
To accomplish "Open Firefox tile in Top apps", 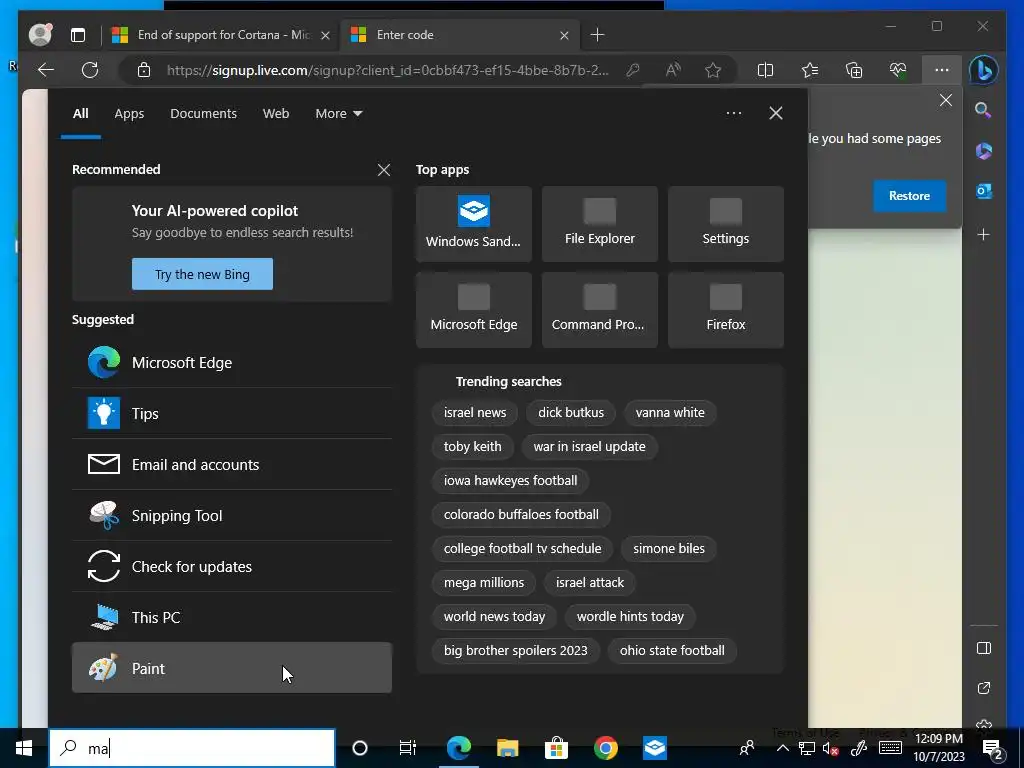I will (x=726, y=310).
